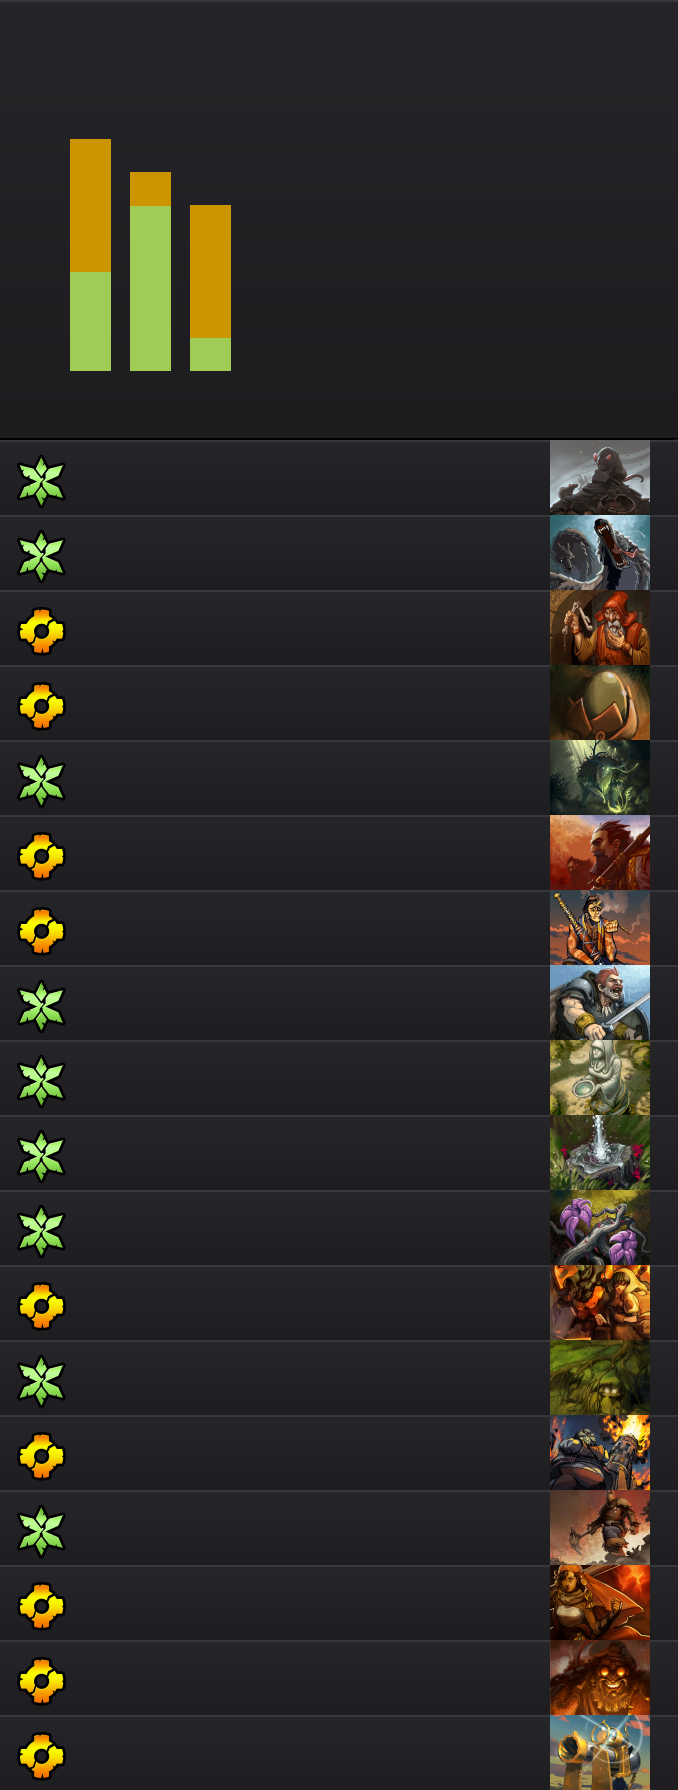The width and height of the screenshot is (678, 1790).
Task: Open the dark green glowing beast card thumbnail
Action: click(600, 778)
